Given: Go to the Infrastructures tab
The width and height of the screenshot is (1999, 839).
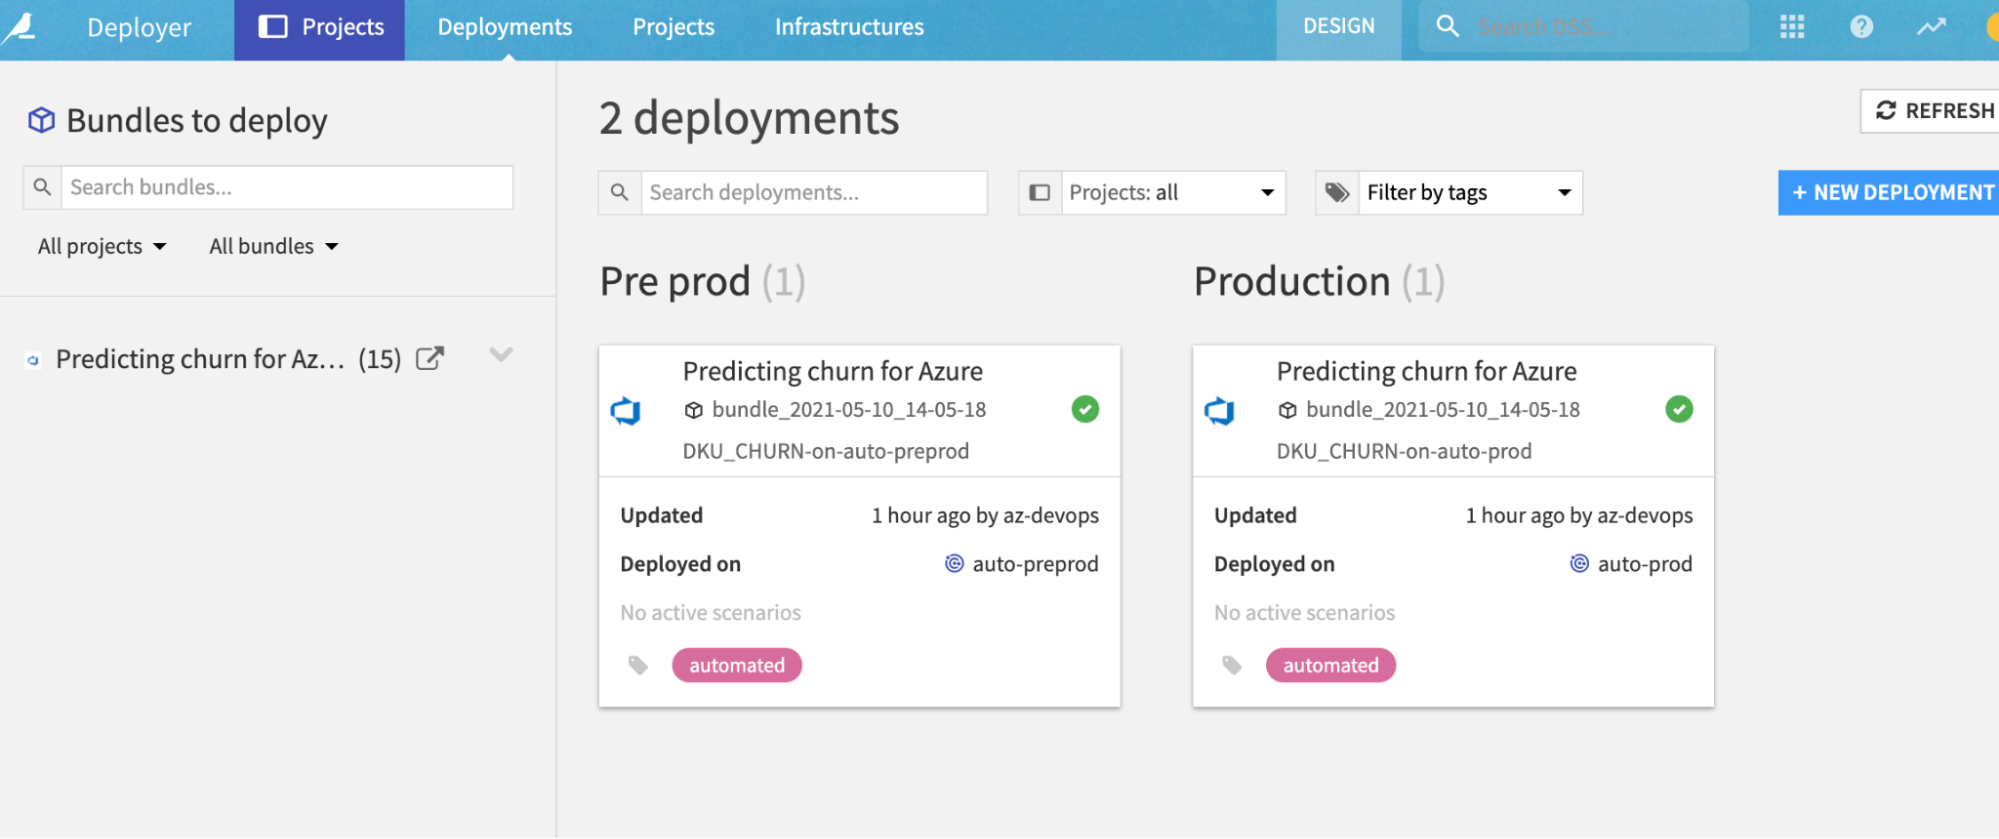Looking at the screenshot, I should point(849,27).
